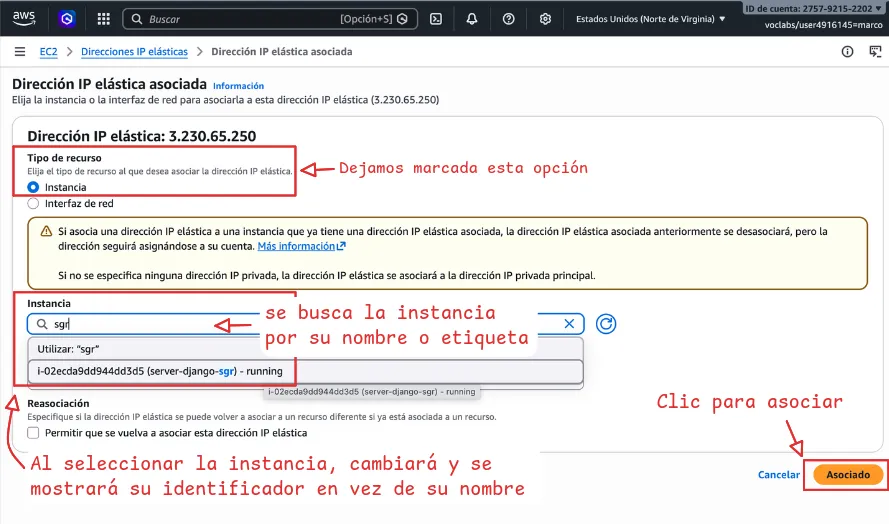Open the help question mark icon

509,19
